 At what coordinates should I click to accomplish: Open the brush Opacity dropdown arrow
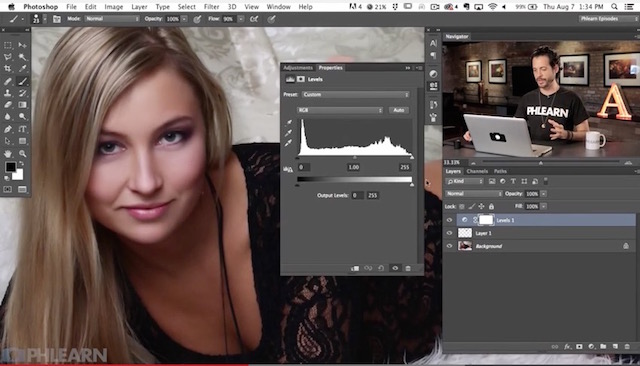click(184, 19)
